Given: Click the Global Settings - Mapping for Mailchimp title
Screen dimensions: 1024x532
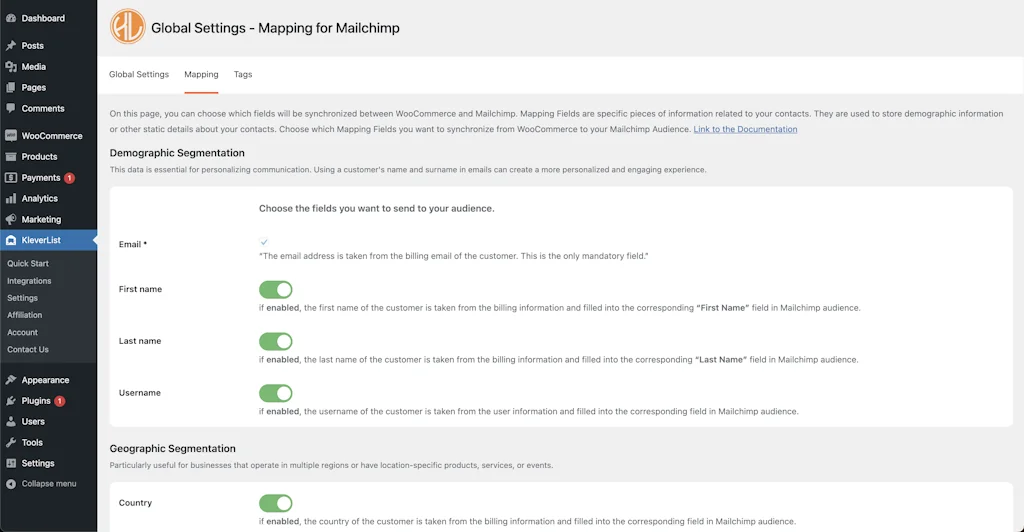Looking at the screenshot, I should coord(275,28).
